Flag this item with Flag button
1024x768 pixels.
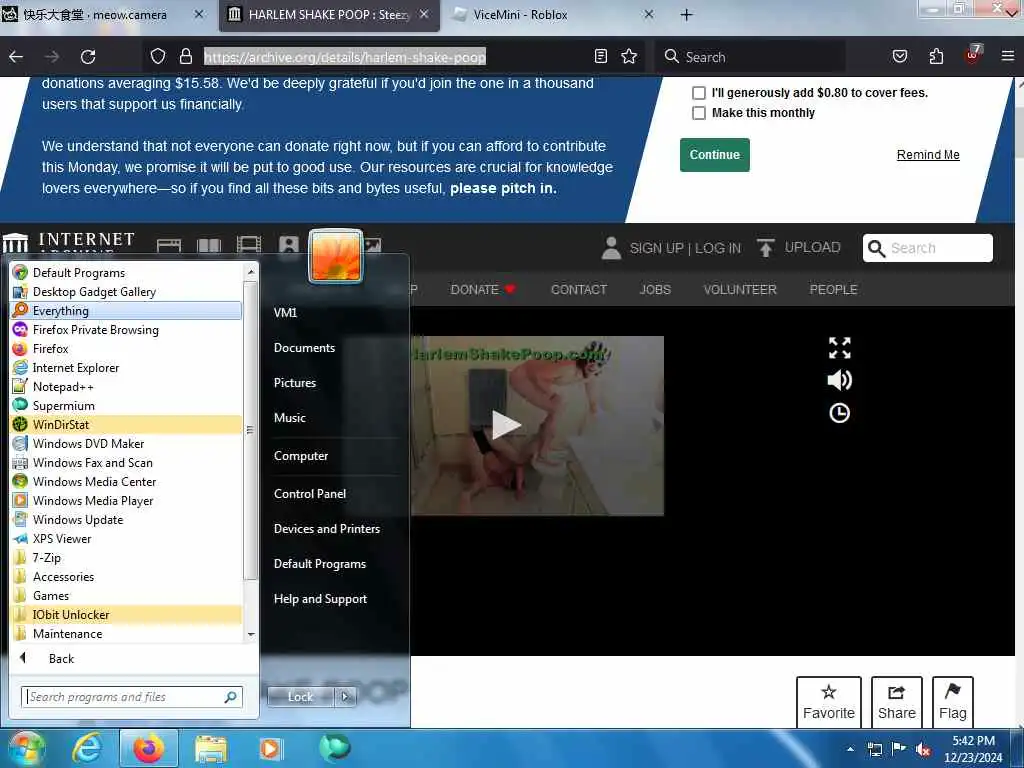tap(953, 702)
